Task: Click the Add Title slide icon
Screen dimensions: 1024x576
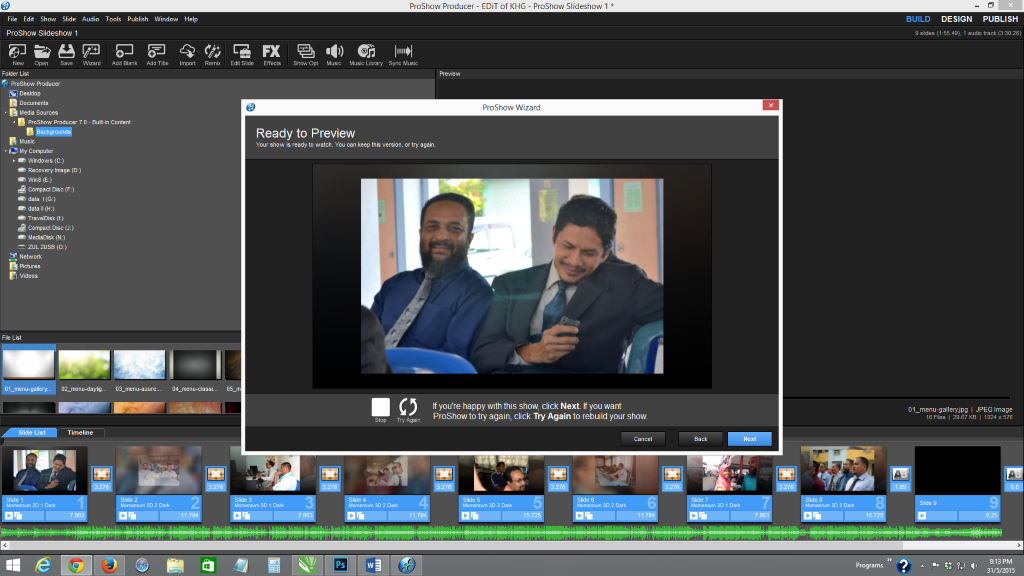Action: (157, 54)
